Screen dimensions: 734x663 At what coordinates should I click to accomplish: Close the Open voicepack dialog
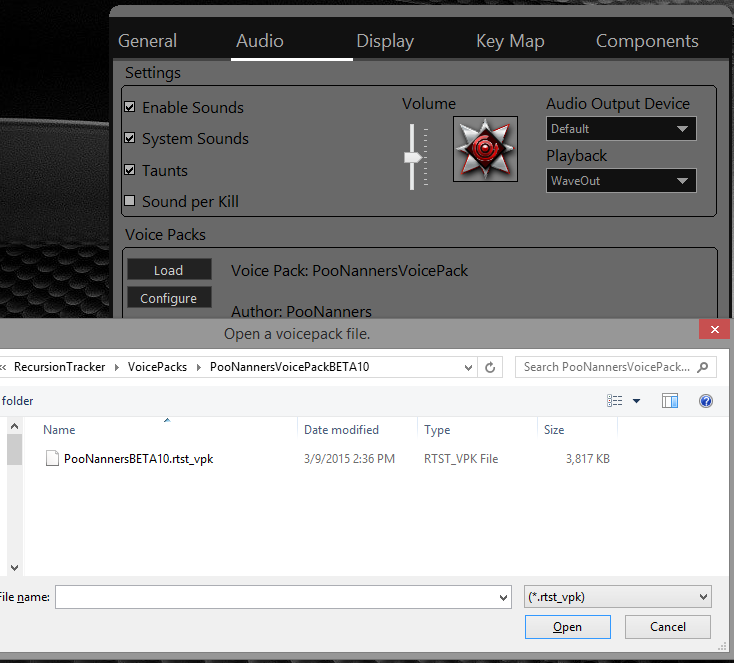[x=714, y=330]
